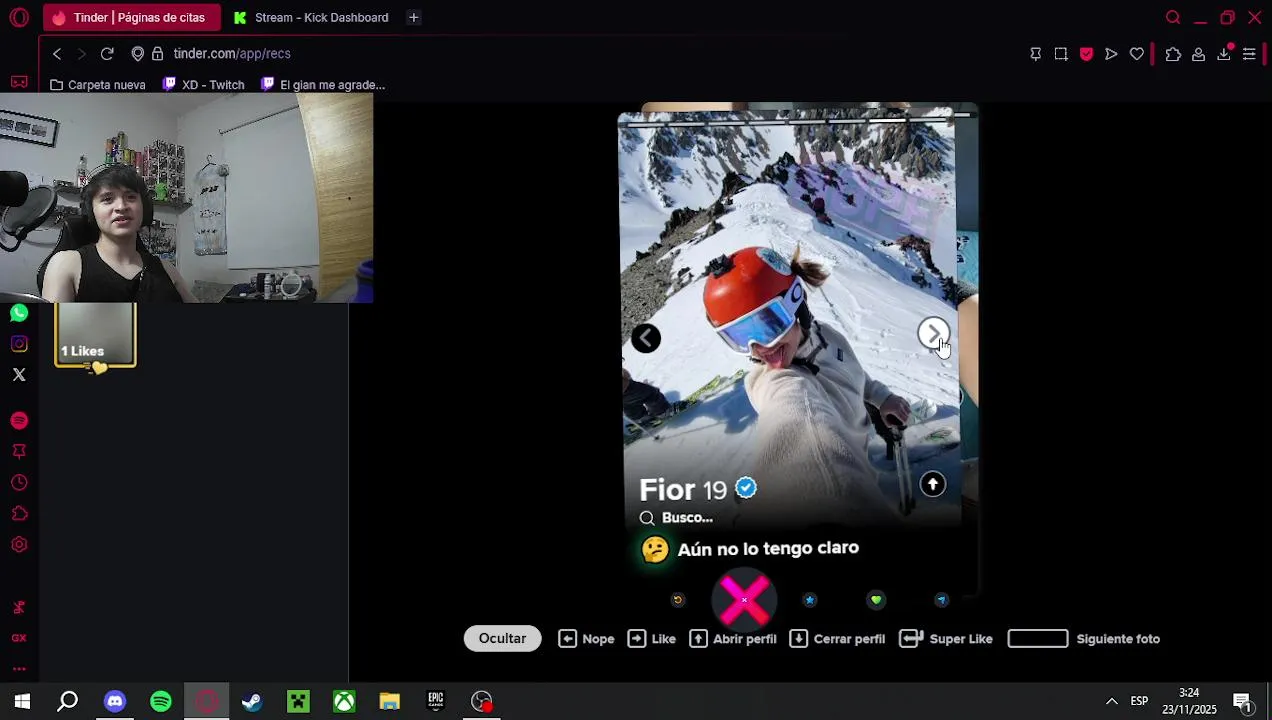The image size is (1272, 720).
Task: Click the Ocultar button
Action: (x=502, y=638)
